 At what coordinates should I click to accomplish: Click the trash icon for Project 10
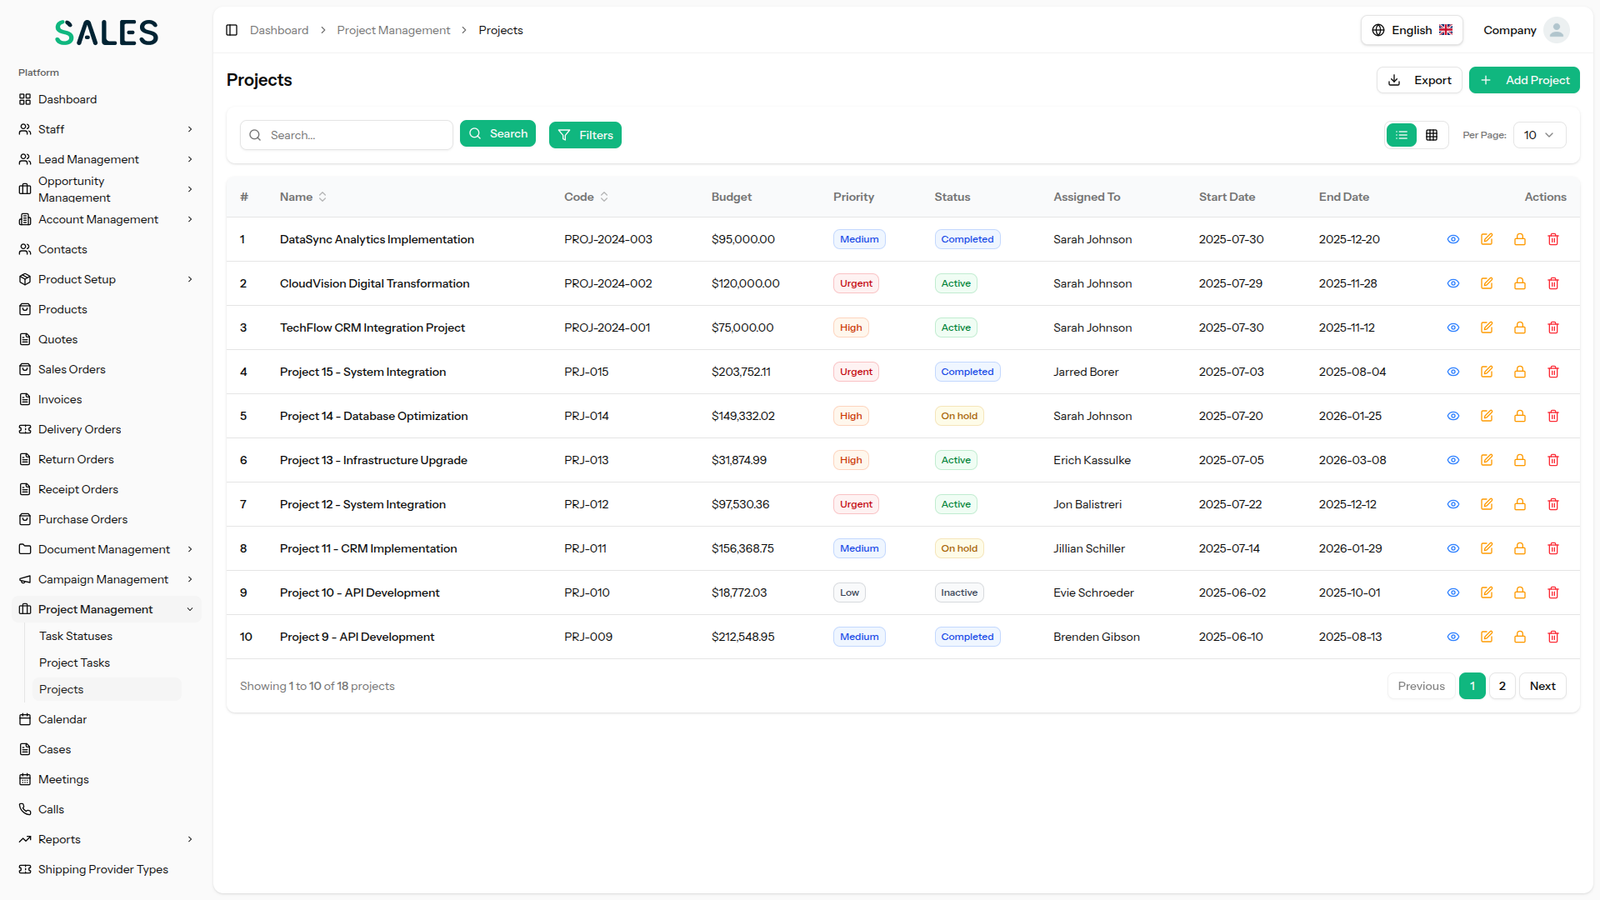pyautogui.click(x=1553, y=593)
